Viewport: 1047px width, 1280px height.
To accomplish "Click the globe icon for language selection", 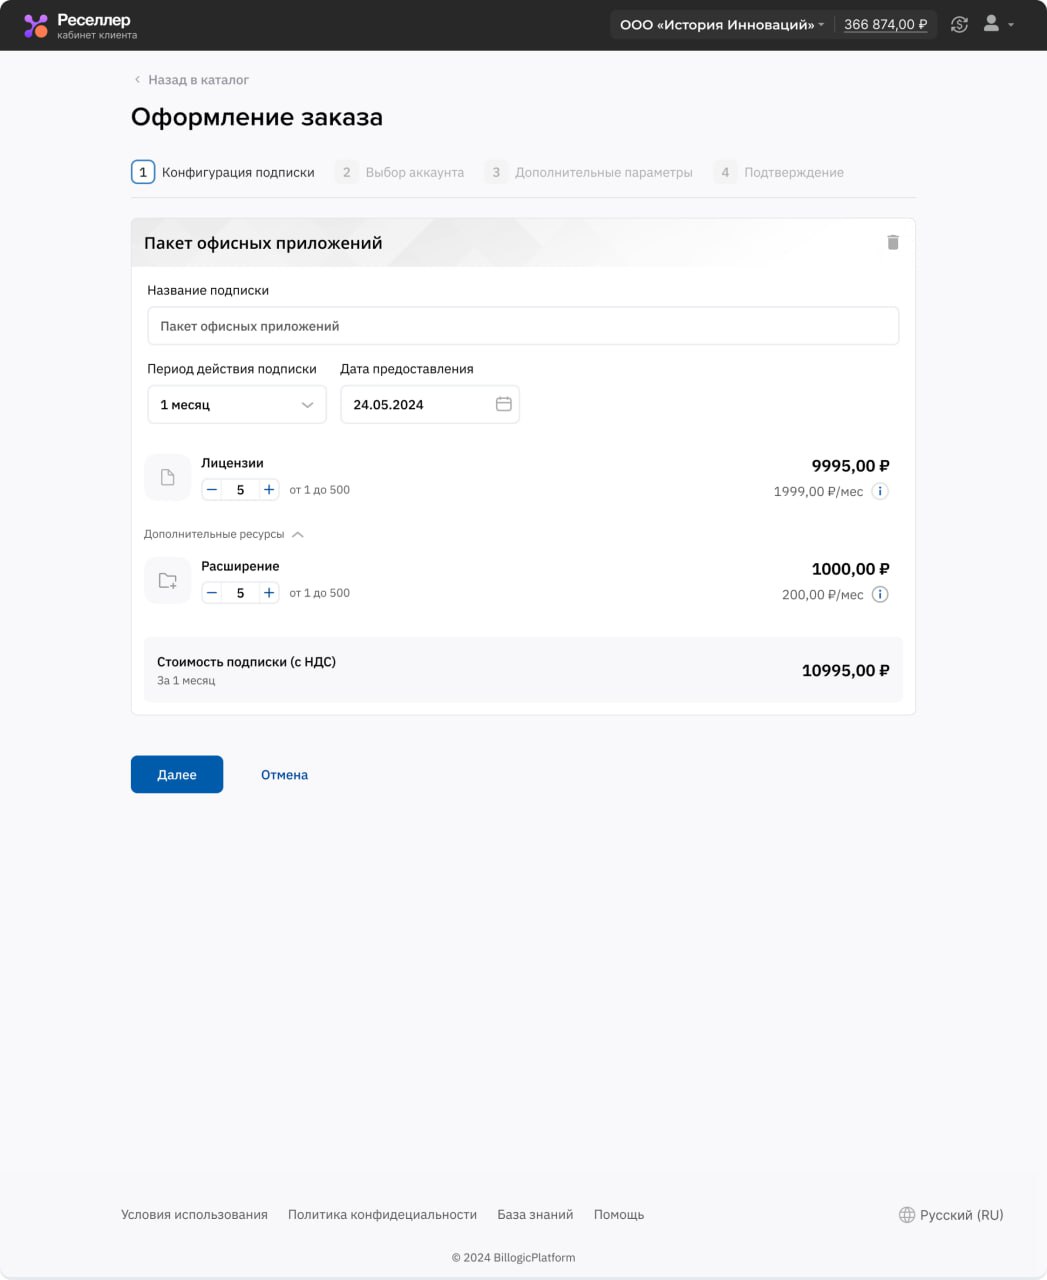I will pyautogui.click(x=905, y=1215).
